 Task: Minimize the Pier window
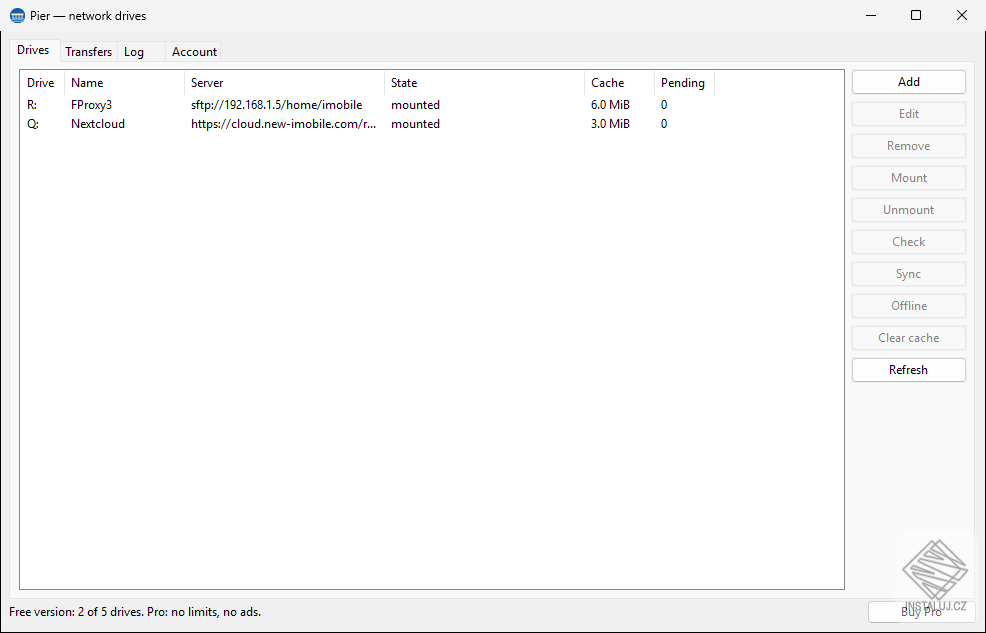point(871,16)
